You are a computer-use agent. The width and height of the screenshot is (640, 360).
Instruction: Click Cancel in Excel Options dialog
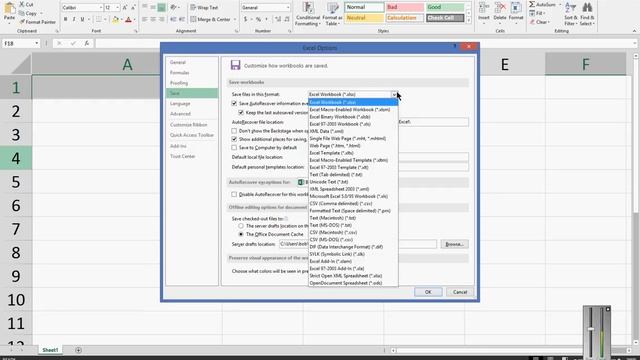pos(460,292)
